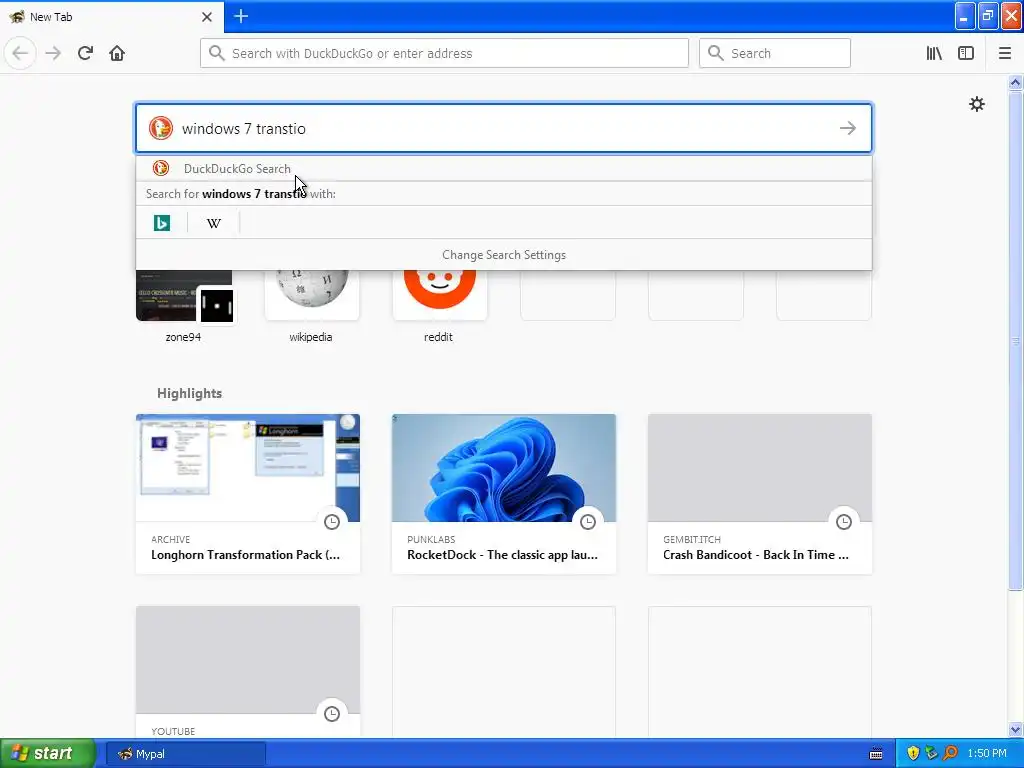
Task: Open the security shield tray icon
Action: (913, 754)
